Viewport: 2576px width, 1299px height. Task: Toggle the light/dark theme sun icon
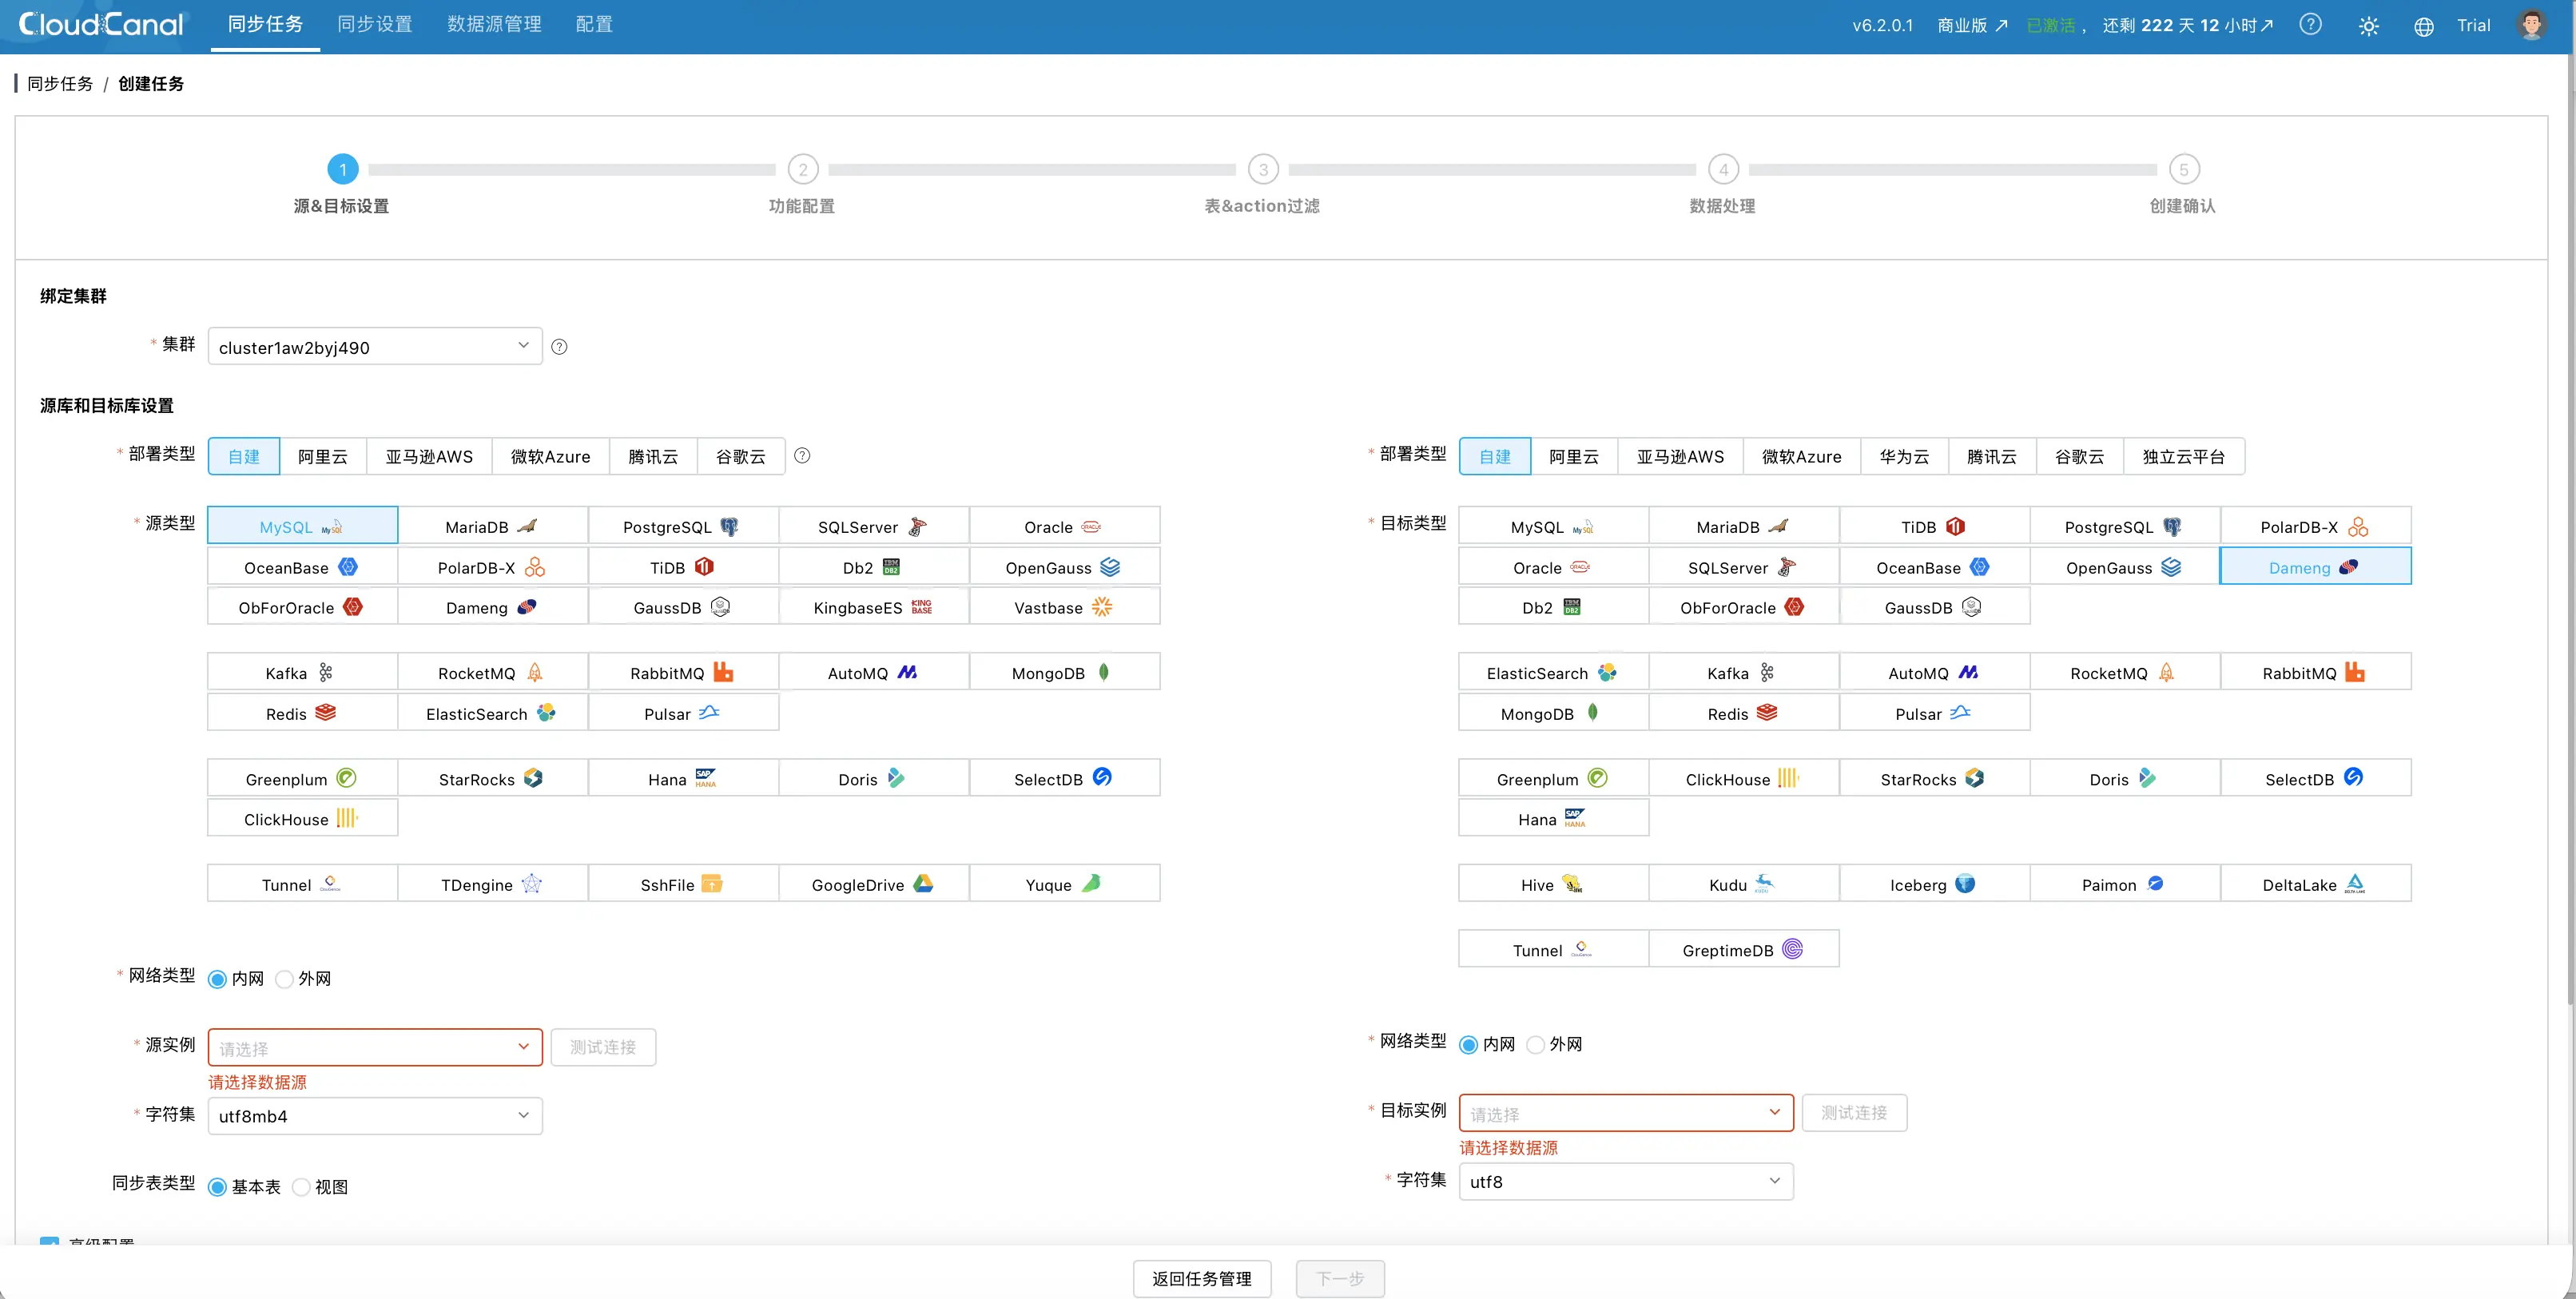pyautogui.click(x=2368, y=26)
